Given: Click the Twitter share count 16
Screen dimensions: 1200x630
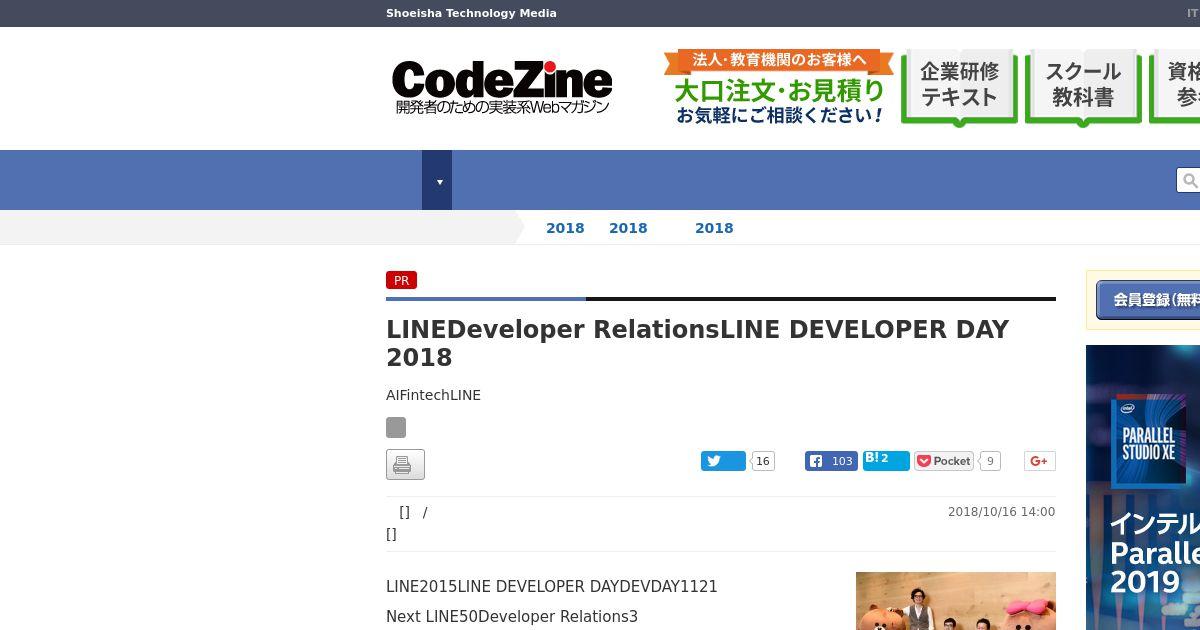Looking at the screenshot, I should tap(763, 461).
